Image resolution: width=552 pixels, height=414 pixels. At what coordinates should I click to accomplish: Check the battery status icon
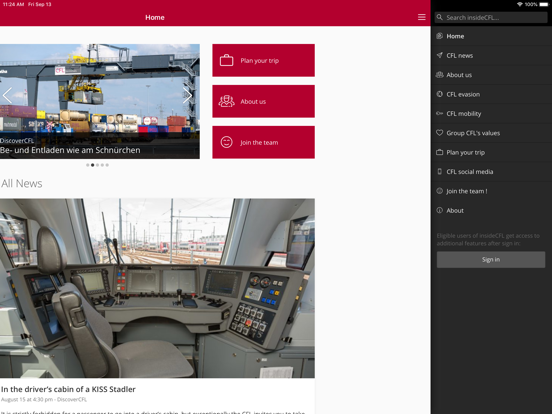(544, 4)
